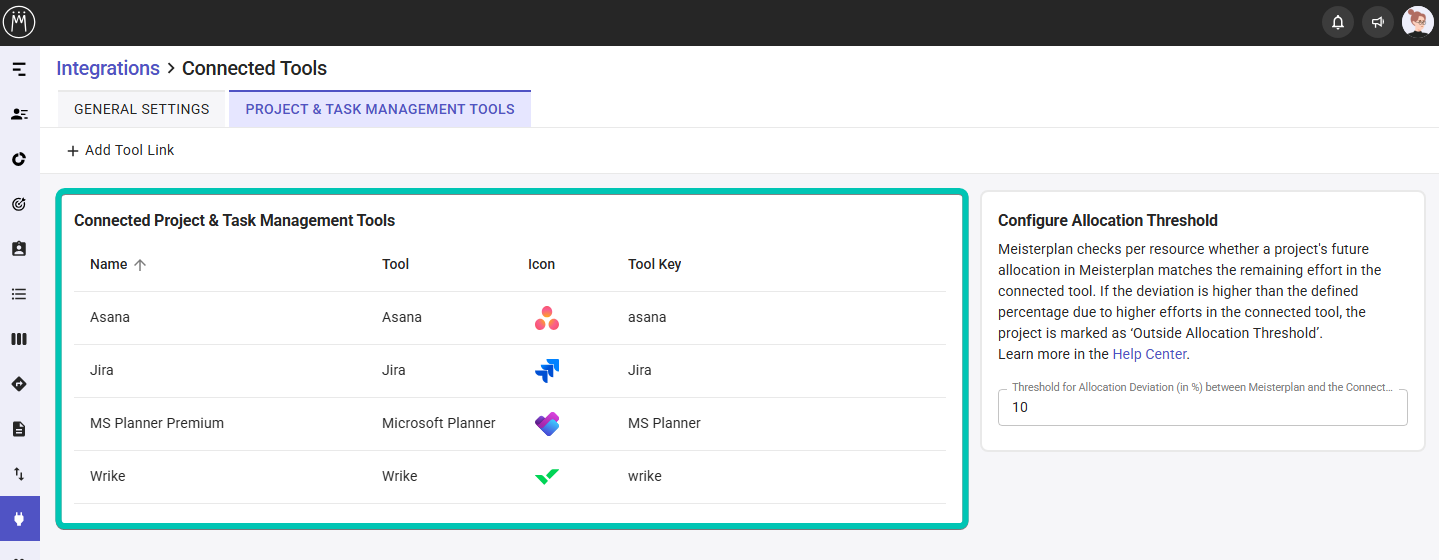The width and height of the screenshot is (1439, 560).
Task: Select Project & Task Management Tools tab
Action: point(380,109)
